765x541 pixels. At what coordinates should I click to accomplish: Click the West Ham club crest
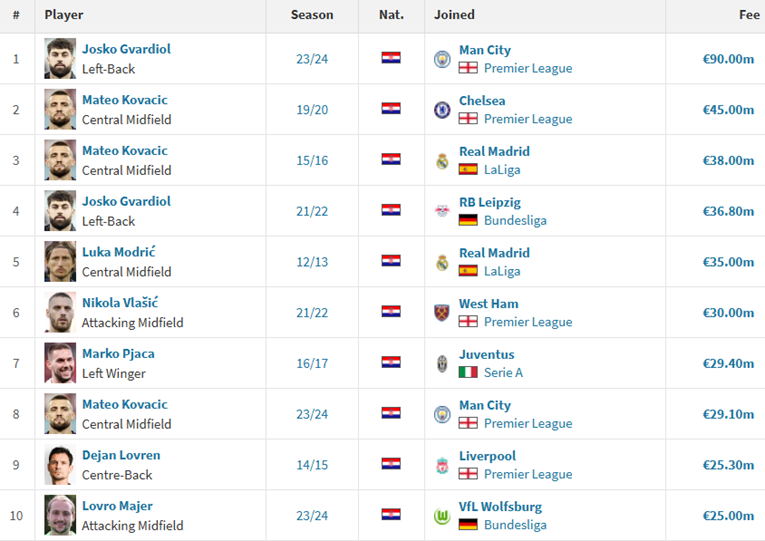coord(442,312)
